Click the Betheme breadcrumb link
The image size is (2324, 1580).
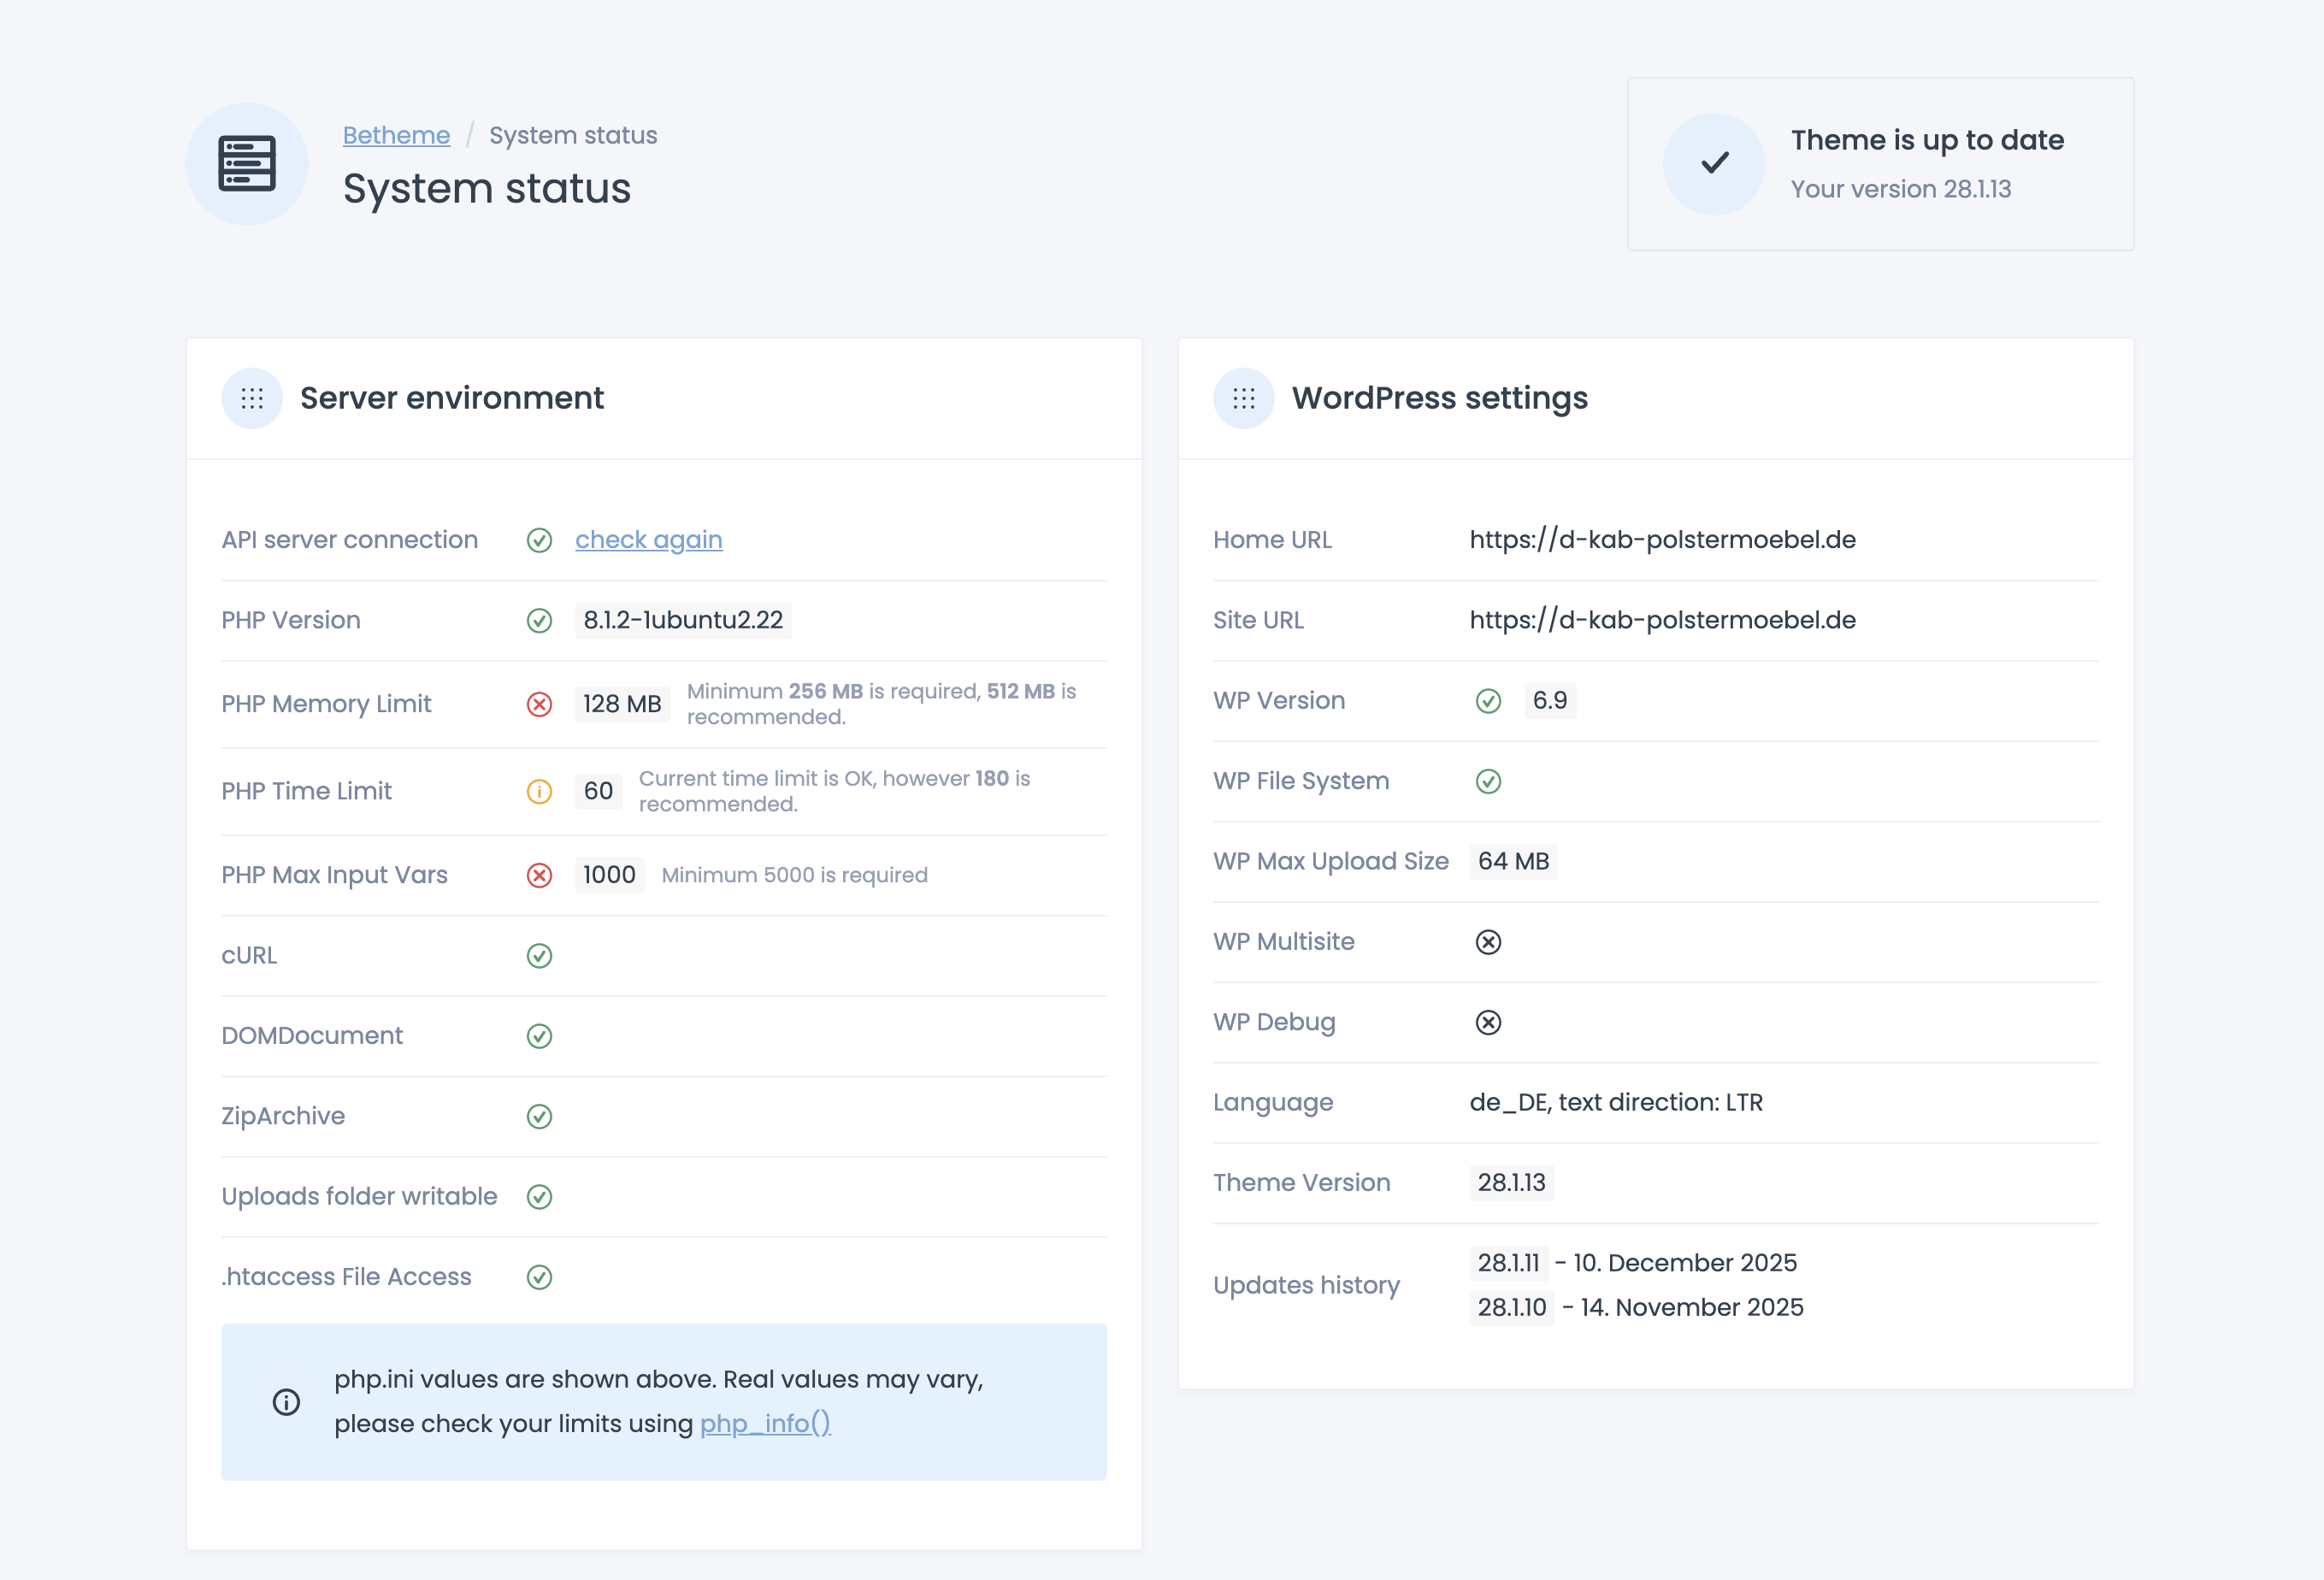396,135
